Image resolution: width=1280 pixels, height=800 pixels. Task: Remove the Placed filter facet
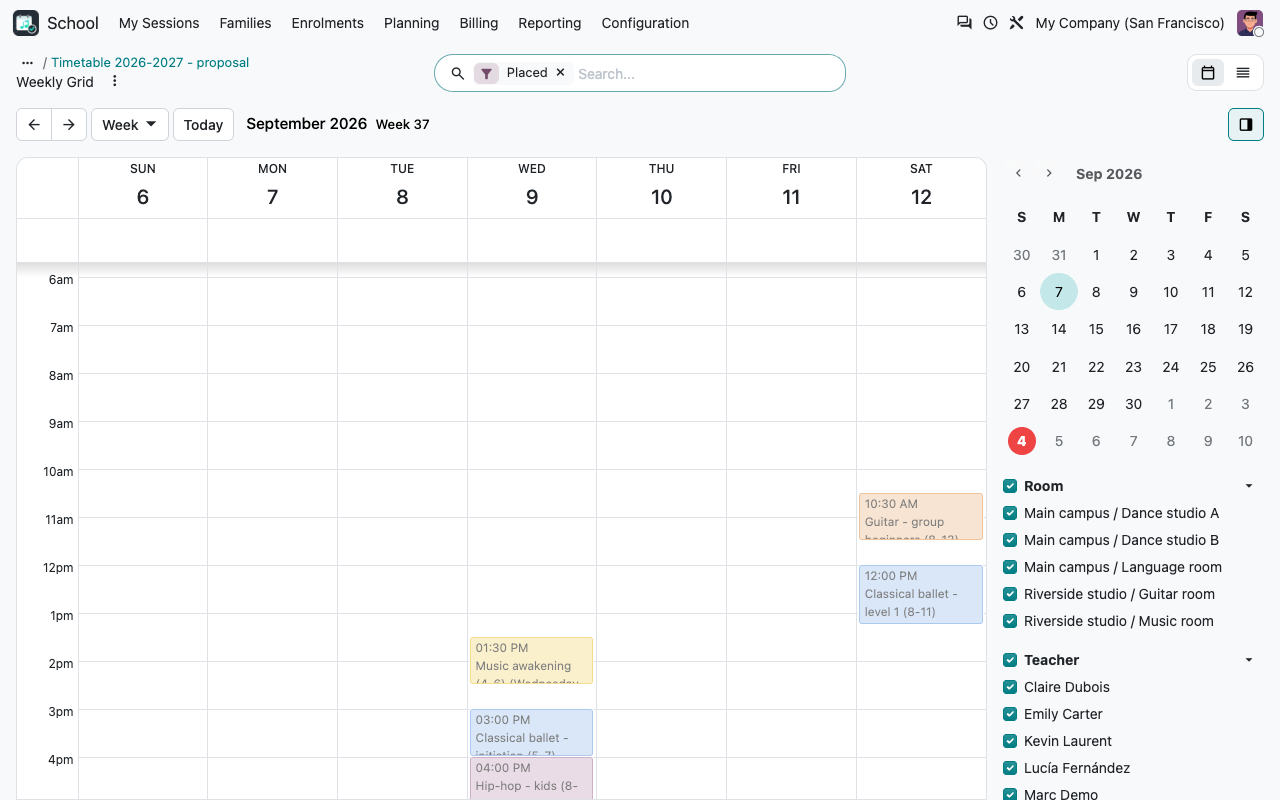[560, 73]
